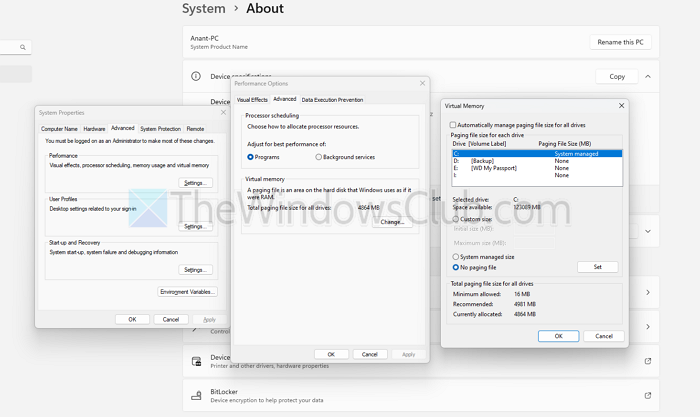The height and width of the screenshot is (417, 700).
Task: Copy the device specifications
Action: click(617, 77)
